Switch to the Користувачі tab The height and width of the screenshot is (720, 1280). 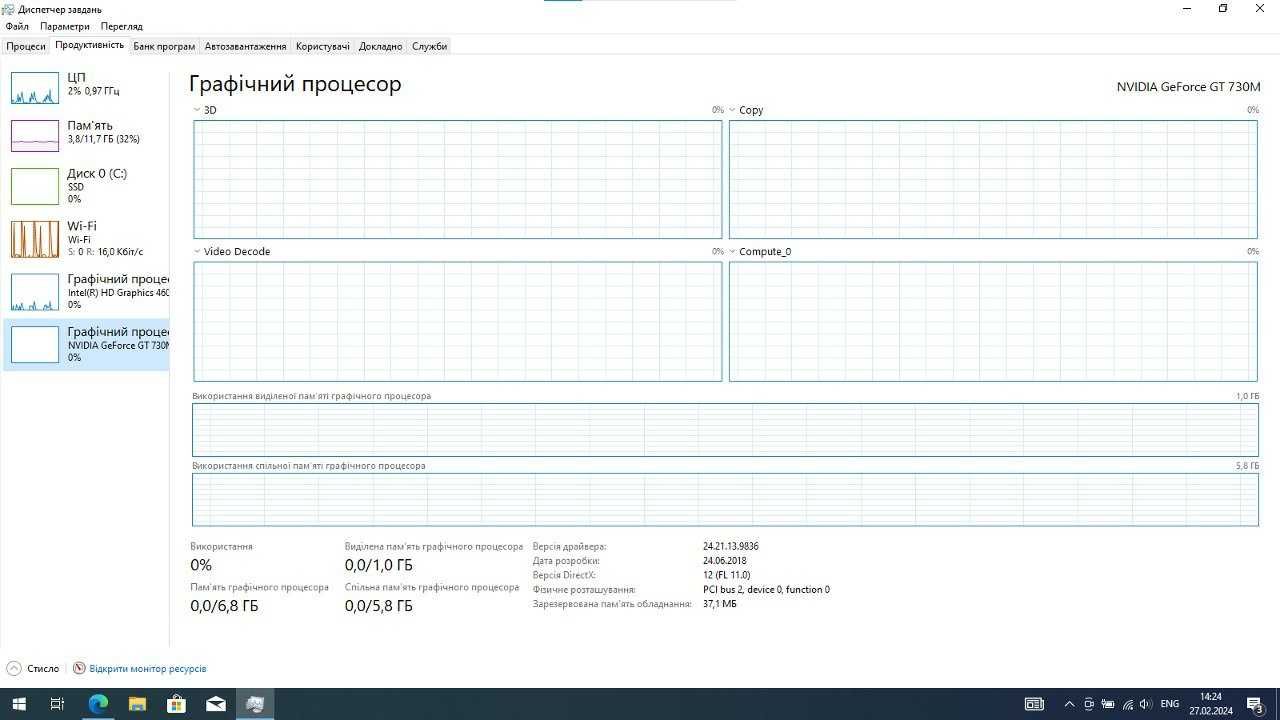pos(323,46)
